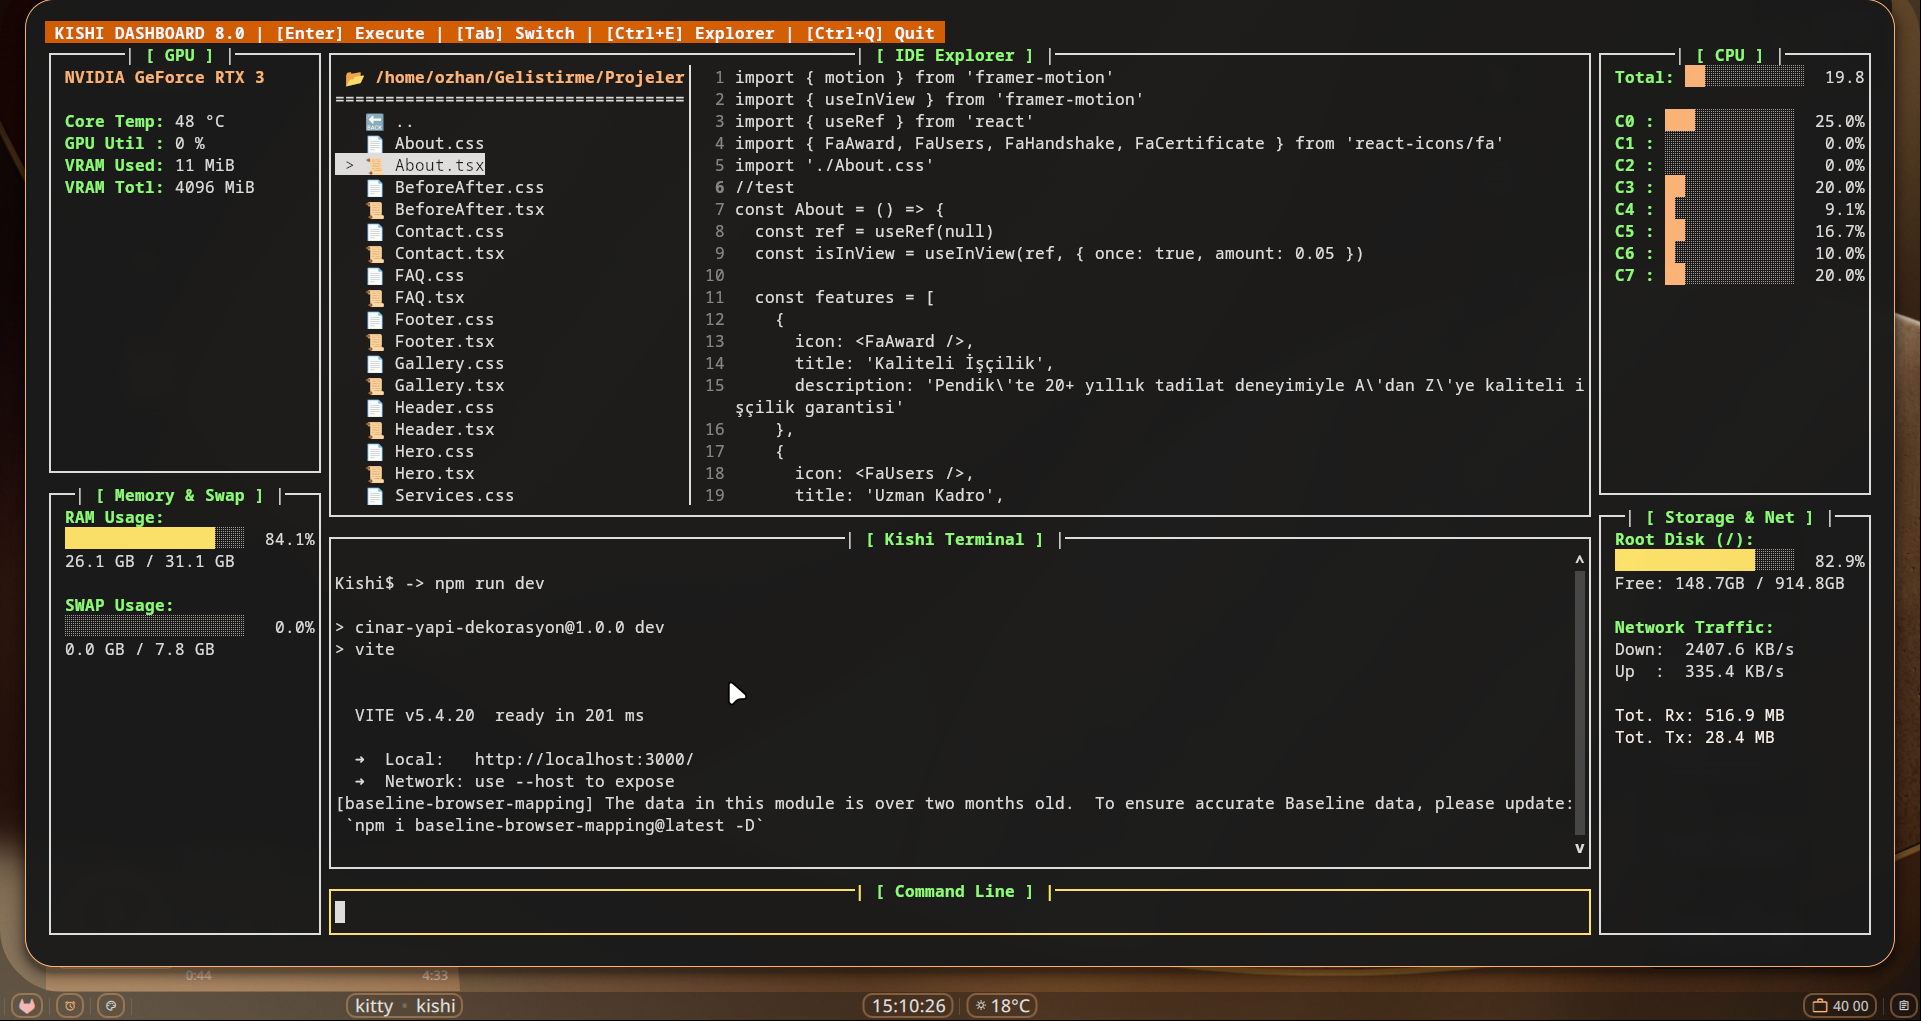1921x1021 pixels.
Task: Click the Contact.tsx script icon
Action: click(x=375, y=254)
